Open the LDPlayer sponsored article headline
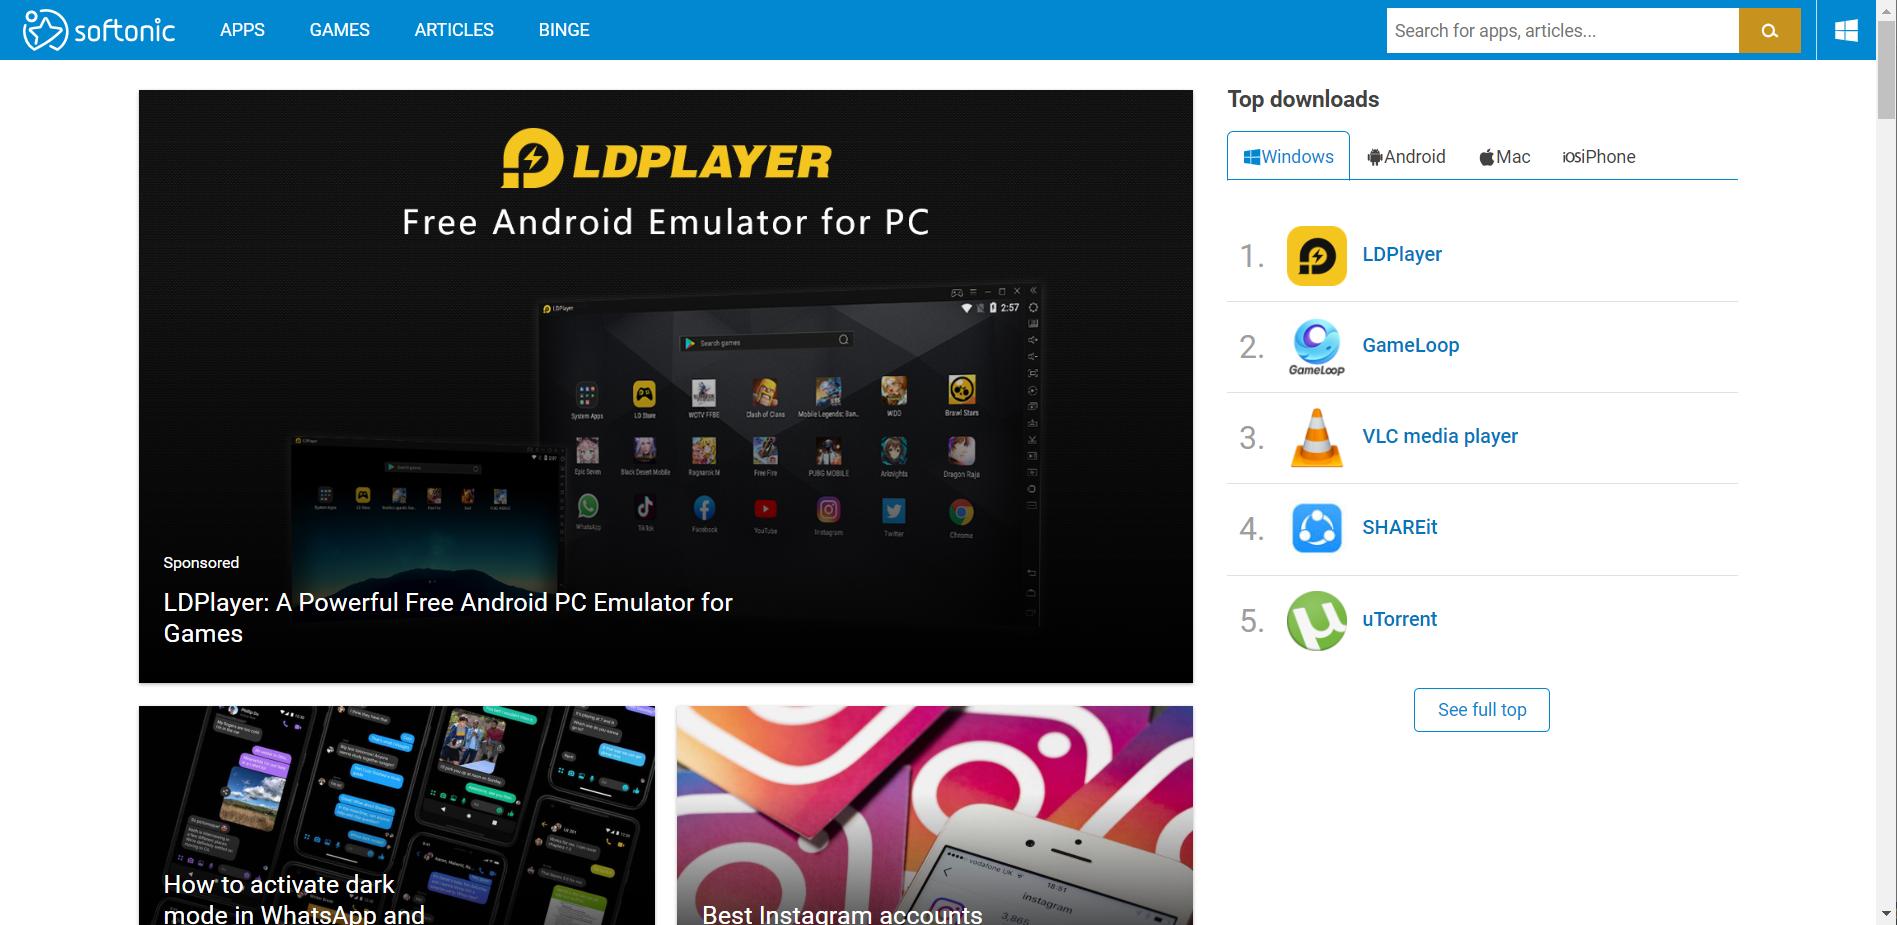1897x925 pixels. (448, 618)
